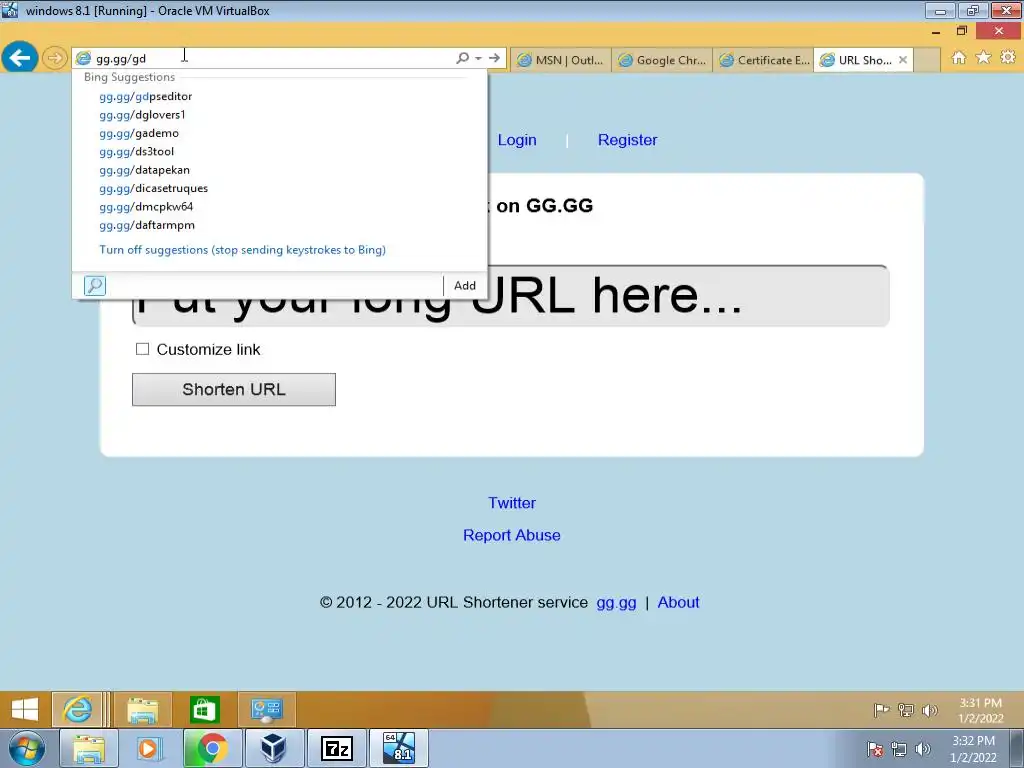Tick the Customize link checkbox
This screenshot has height=768, width=1024.
[x=142, y=349]
